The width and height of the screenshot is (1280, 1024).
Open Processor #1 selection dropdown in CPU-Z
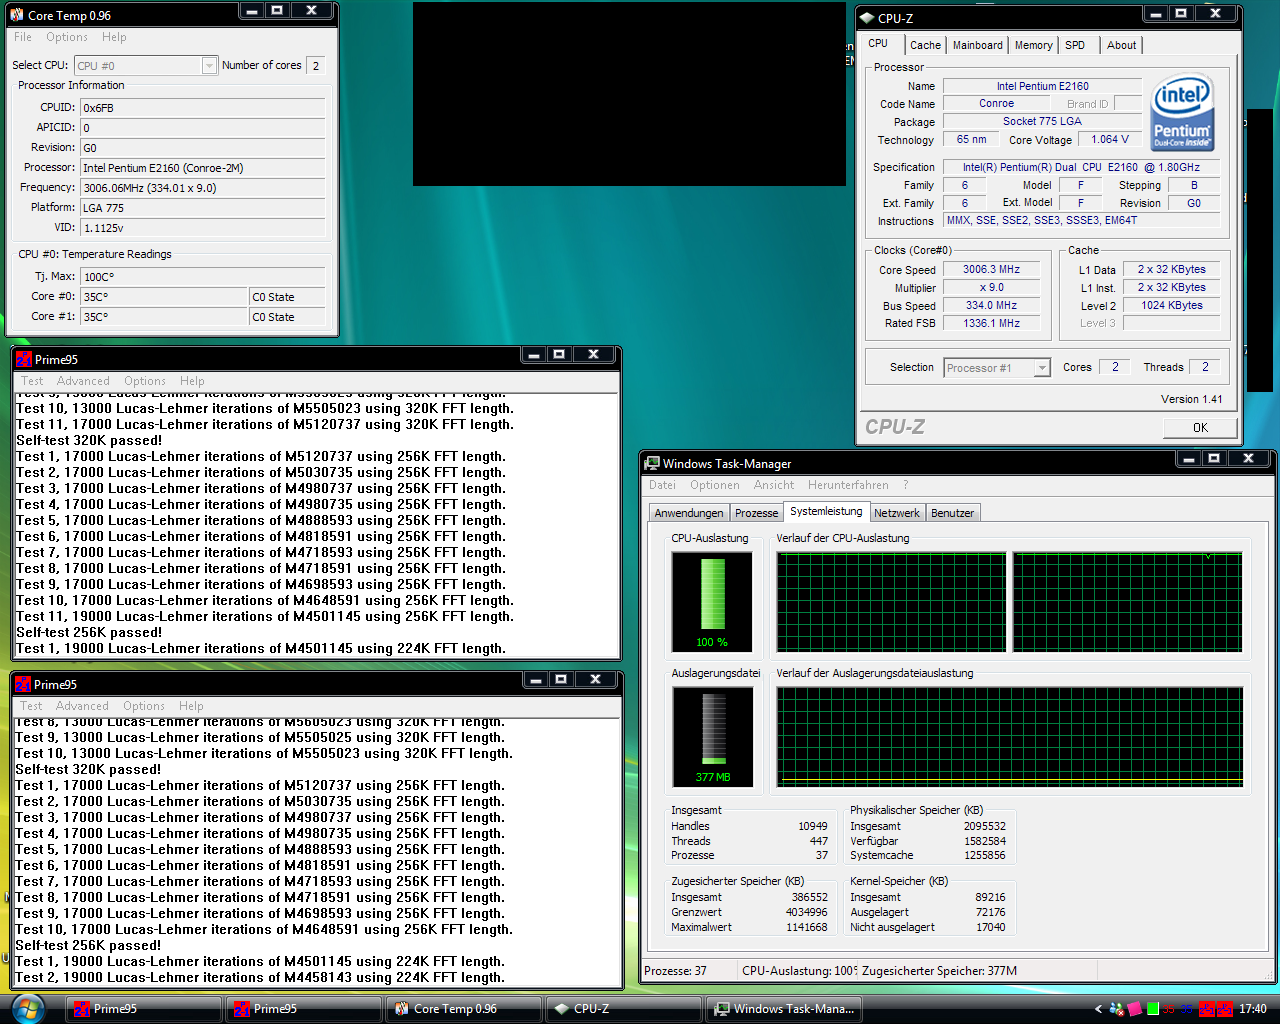point(1042,368)
